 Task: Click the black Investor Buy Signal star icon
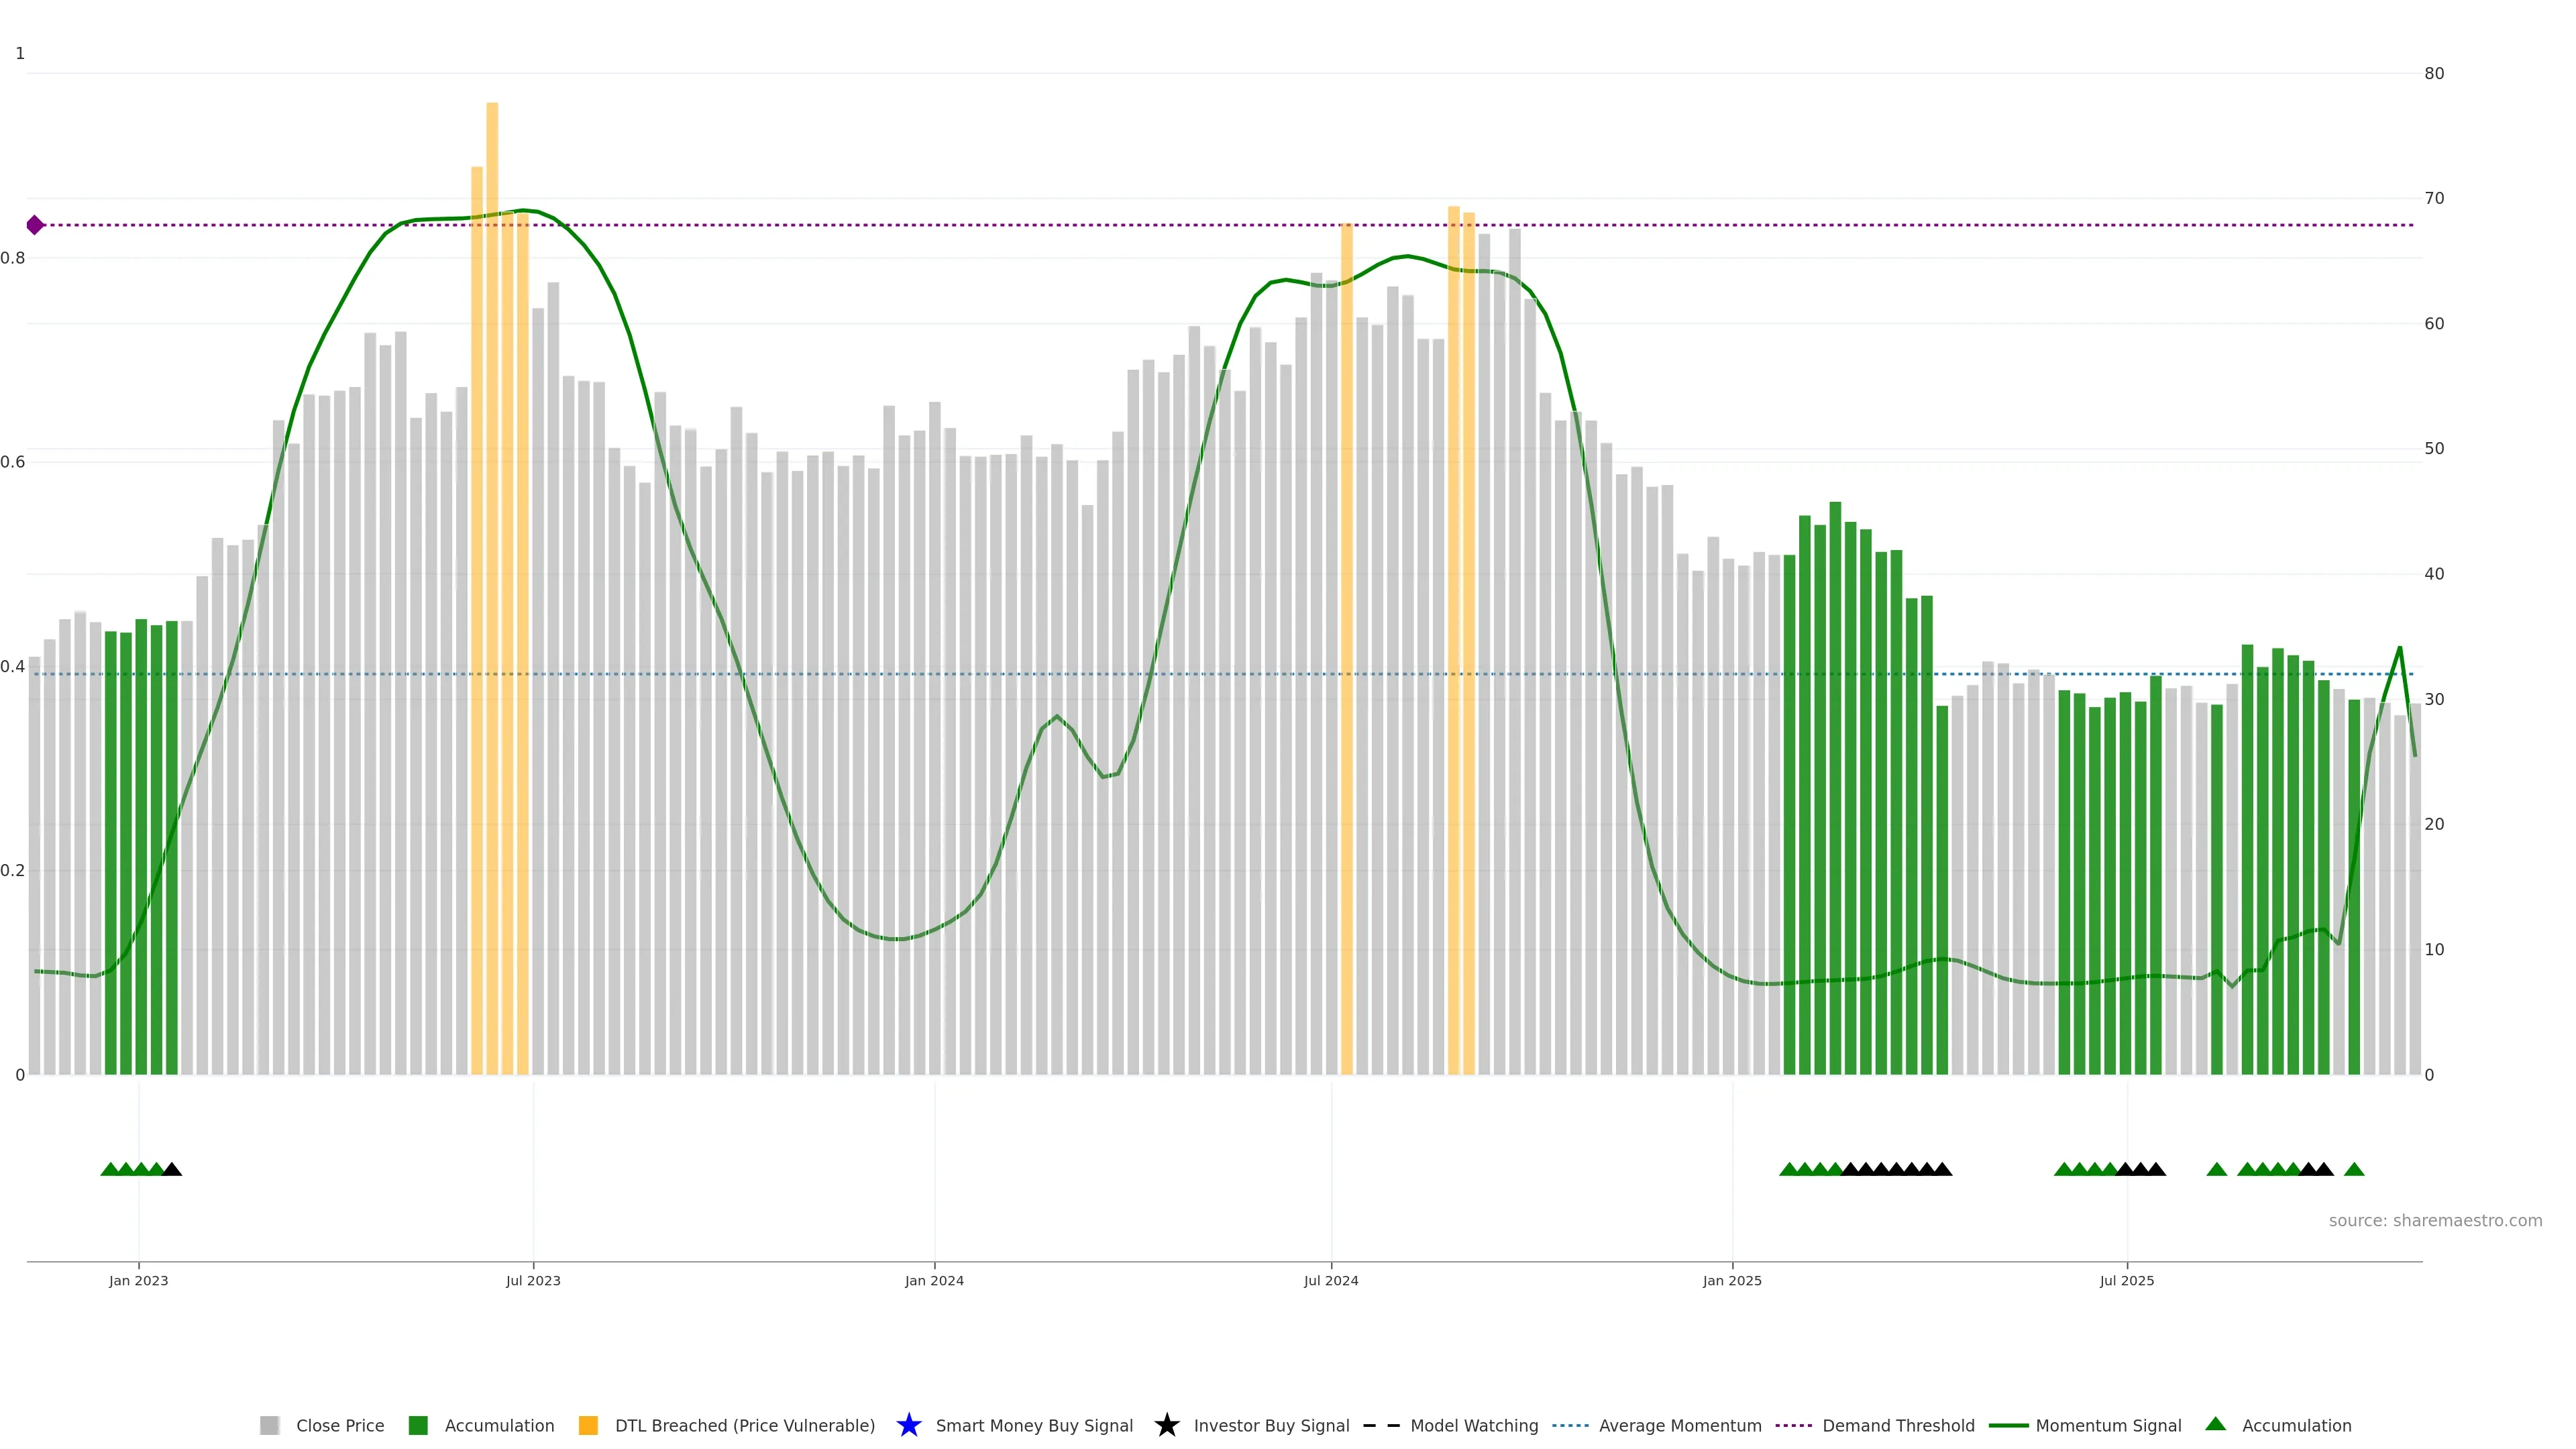(1166, 1425)
